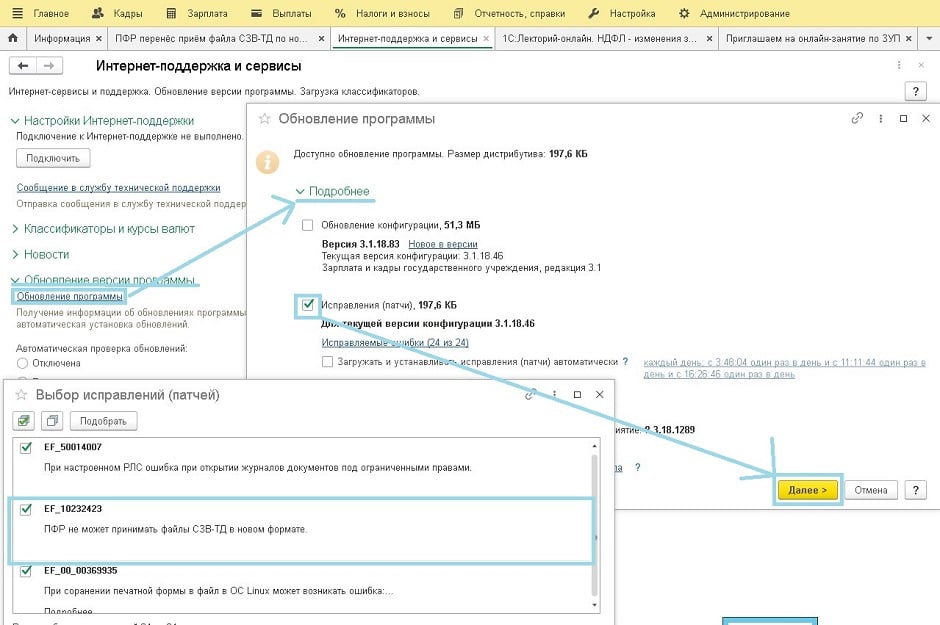Click the patch list vertical scrollbar
This screenshot has height=625, width=940.
click(596, 520)
